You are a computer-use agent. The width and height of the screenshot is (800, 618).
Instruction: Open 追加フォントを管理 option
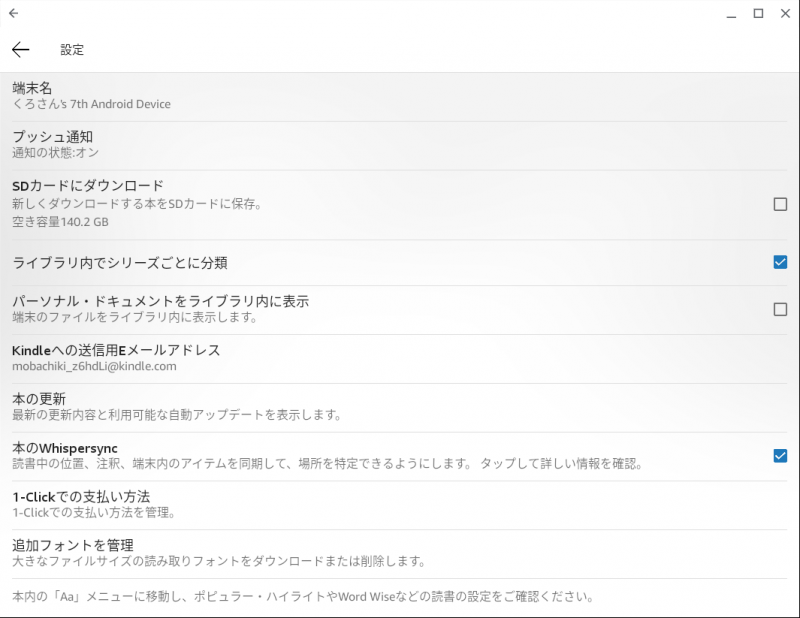[400, 554]
